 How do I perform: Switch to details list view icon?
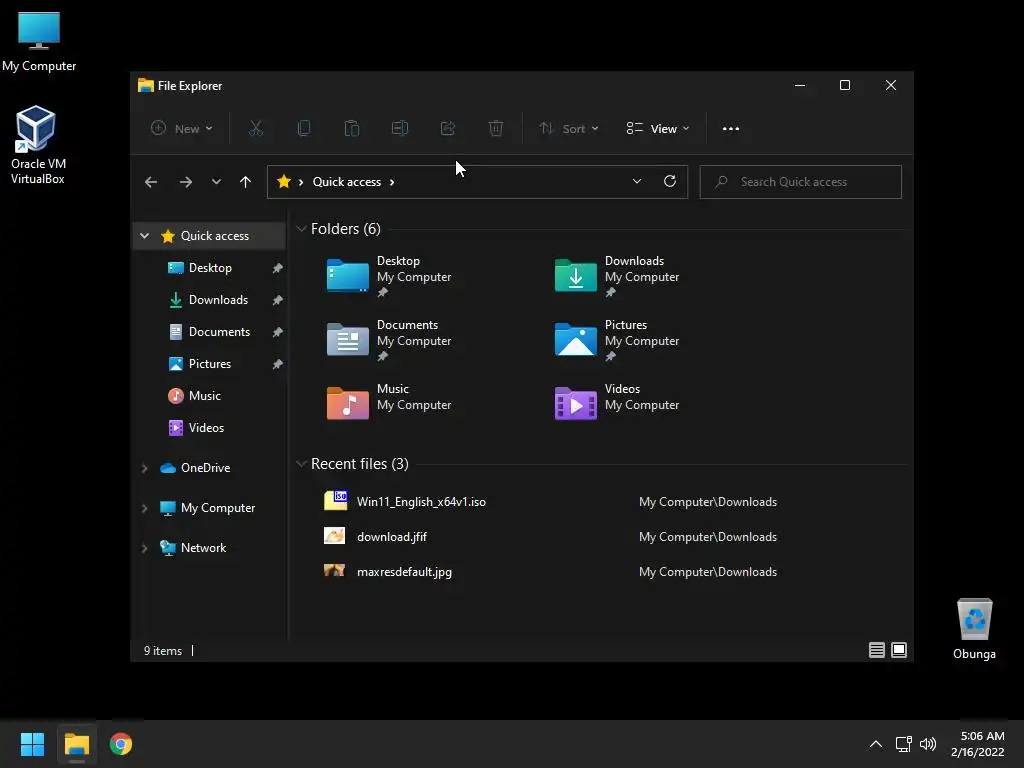pyautogui.click(x=876, y=650)
